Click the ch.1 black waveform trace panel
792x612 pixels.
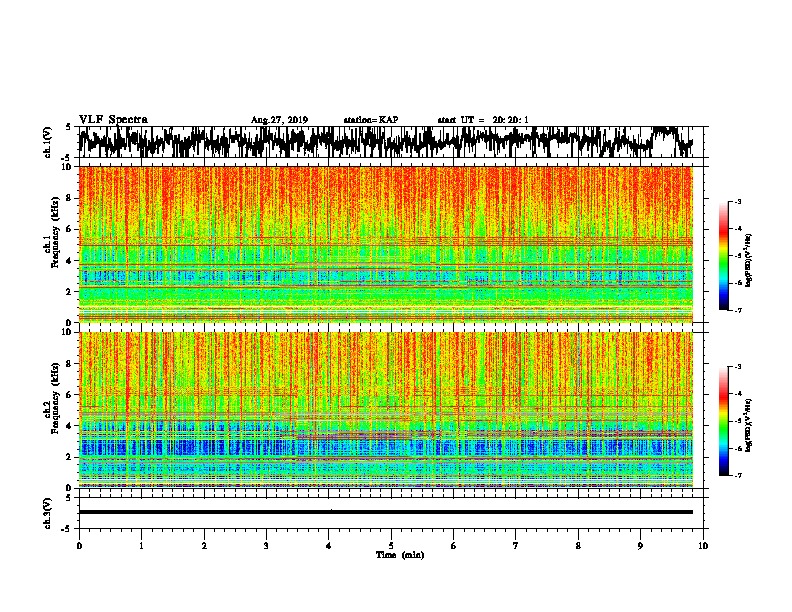pyautogui.click(x=385, y=142)
